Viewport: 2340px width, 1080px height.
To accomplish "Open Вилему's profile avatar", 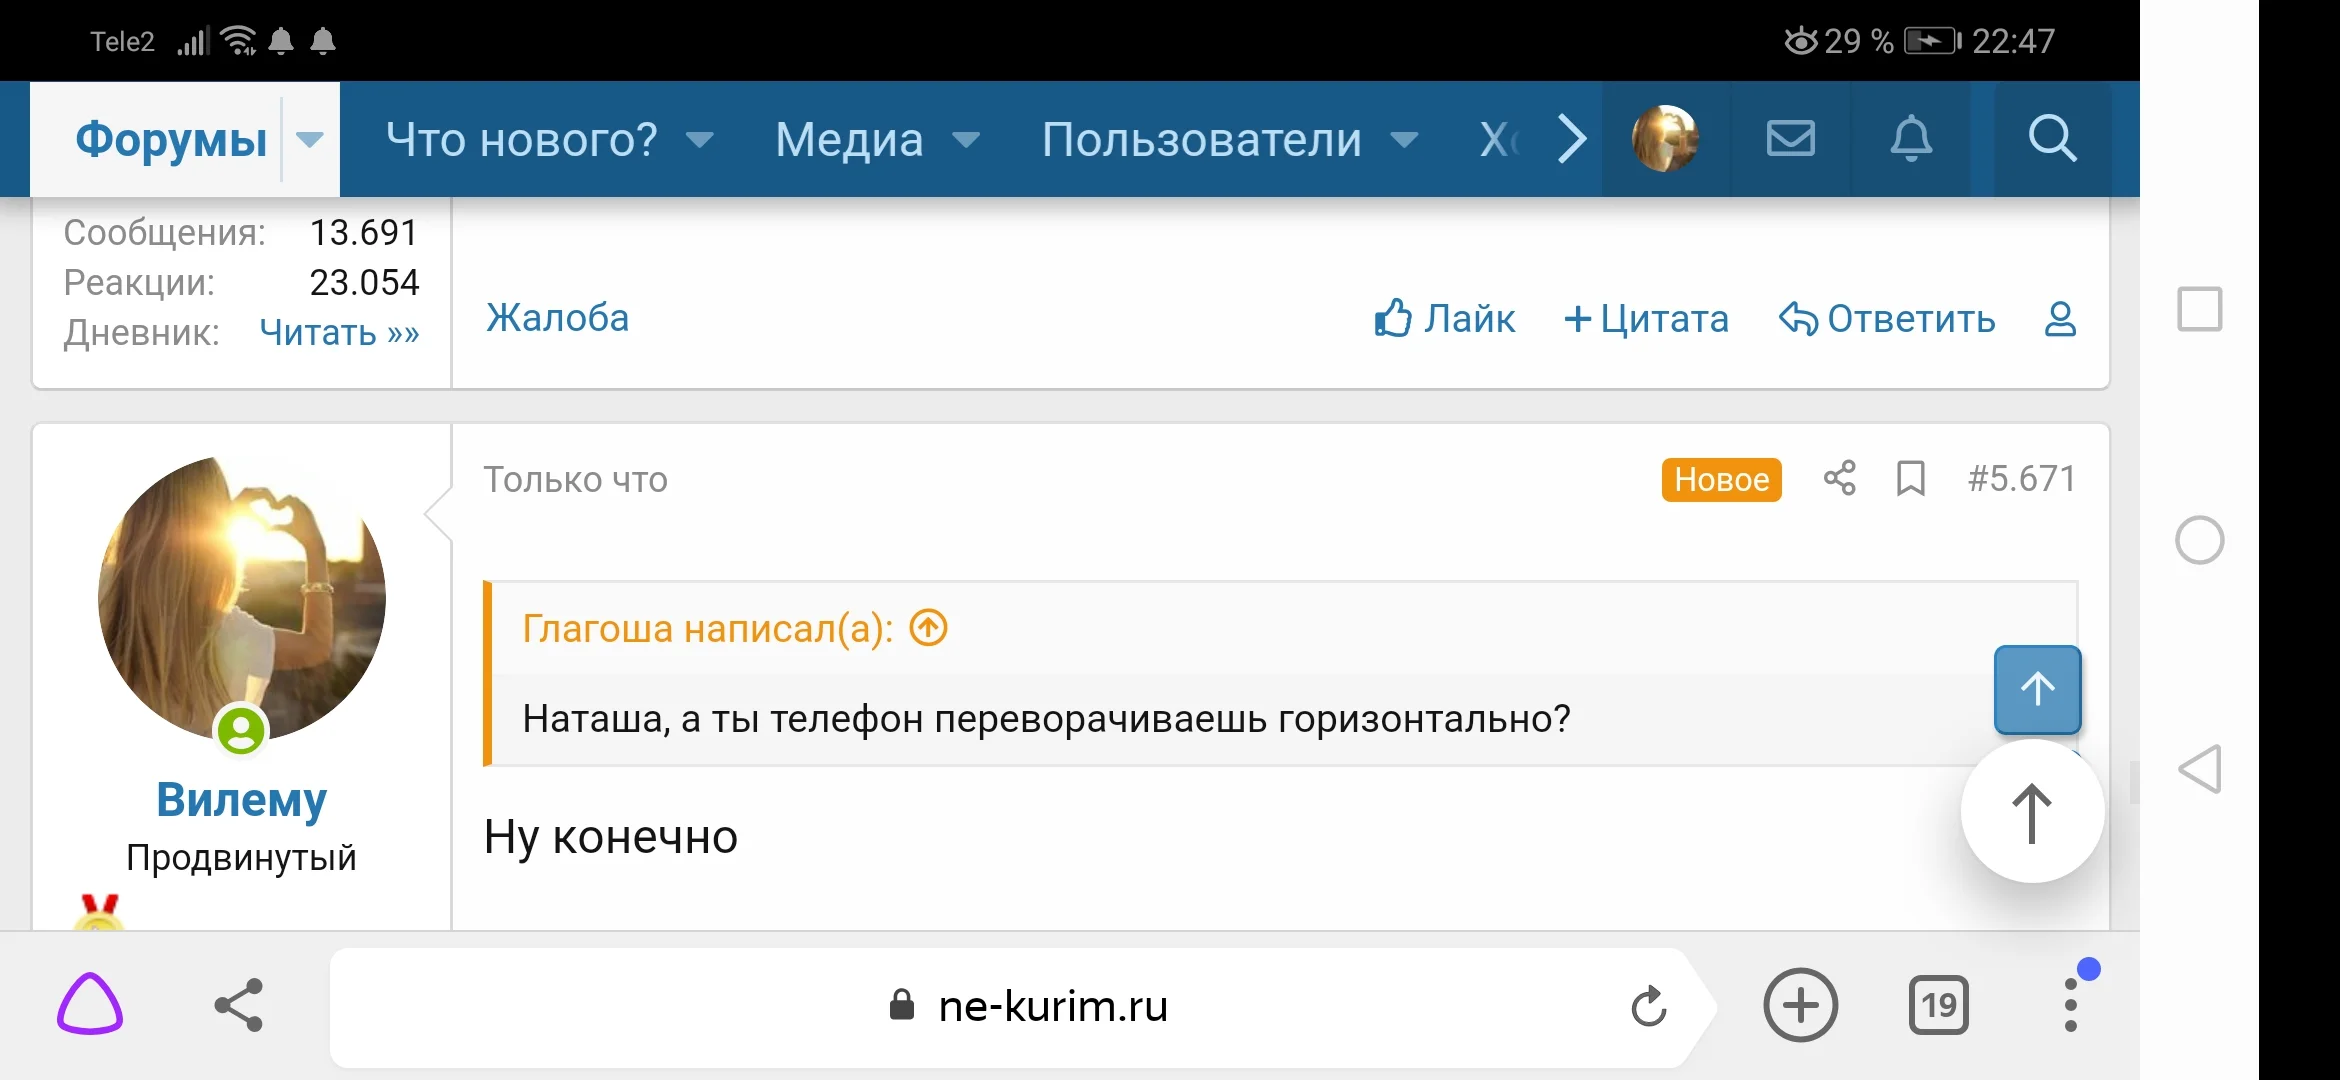I will coord(242,598).
